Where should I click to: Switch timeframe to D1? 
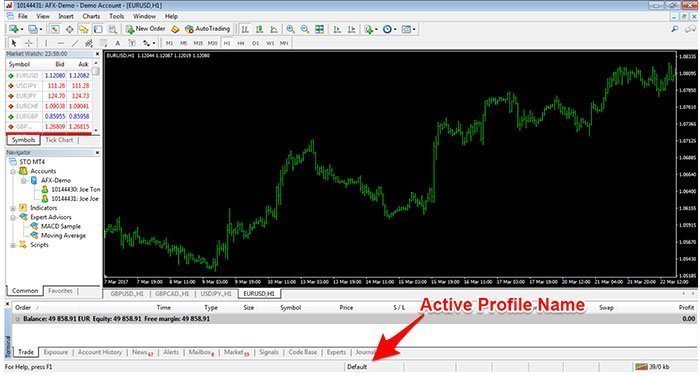coord(255,43)
